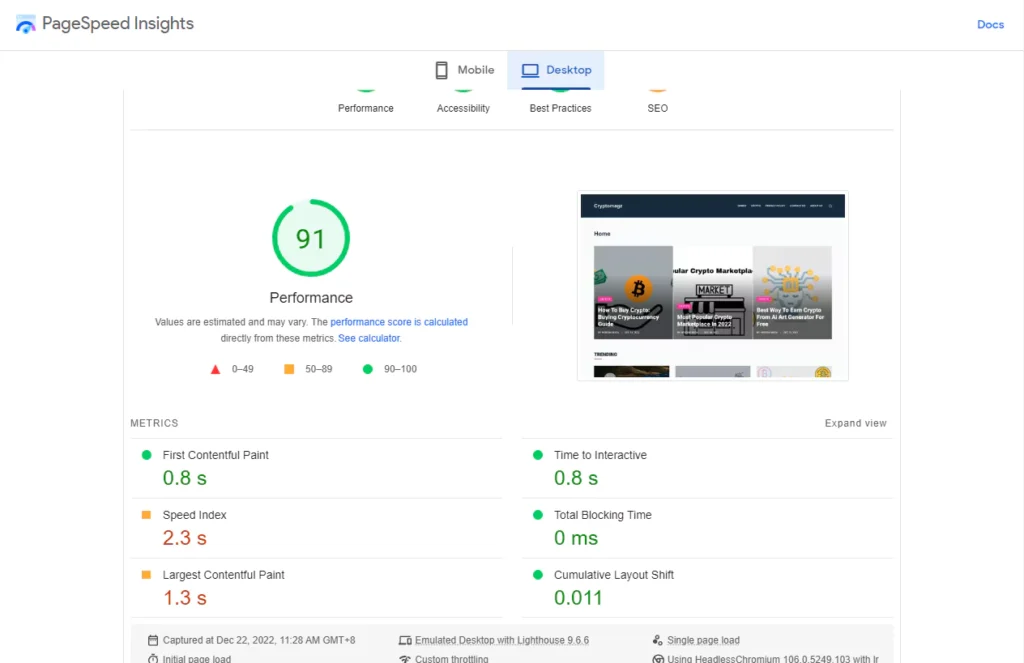Jump to the Performance category
The width and height of the screenshot is (1024, 663).
[x=366, y=108]
